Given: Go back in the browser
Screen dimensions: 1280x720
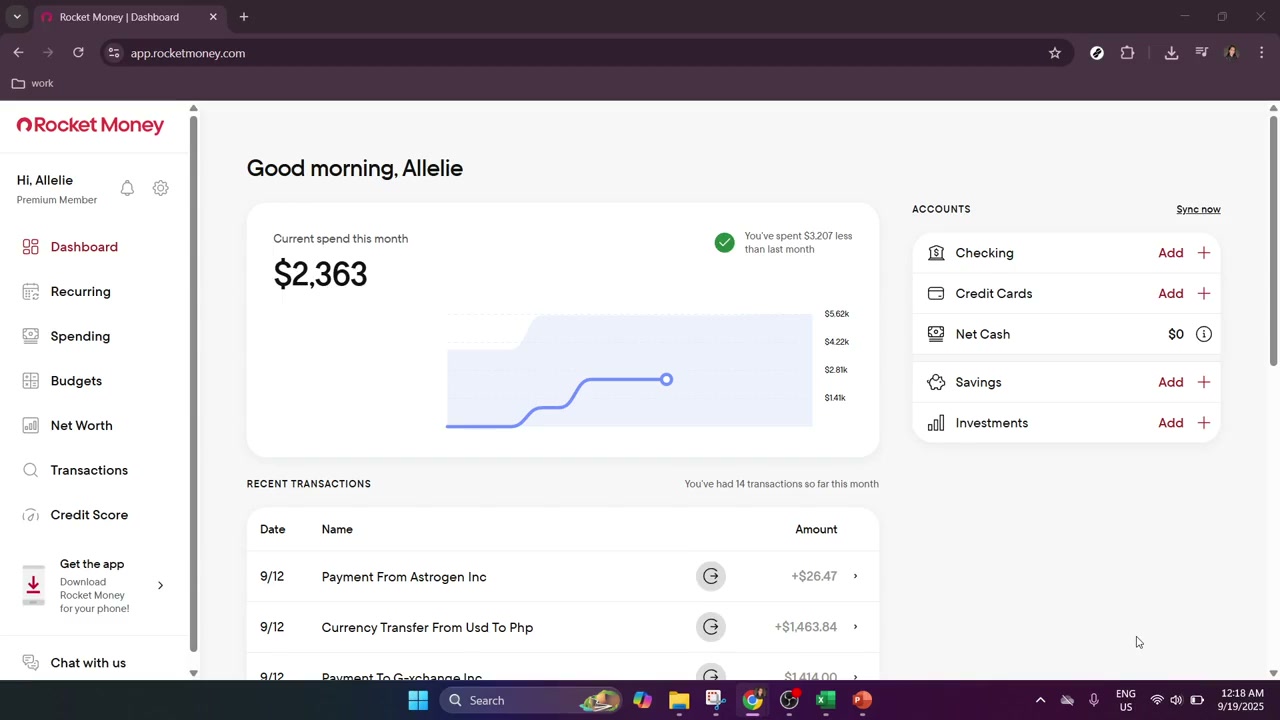Looking at the screenshot, I should tap(18, 53).
